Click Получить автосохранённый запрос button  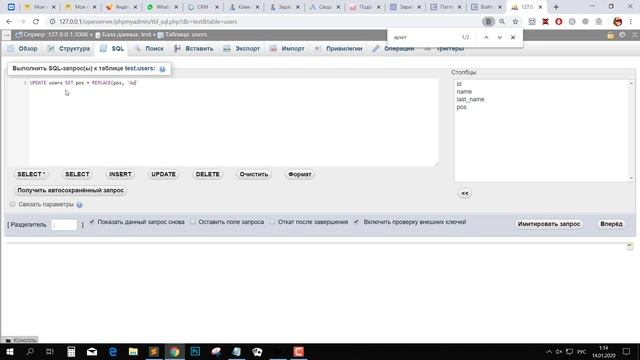70,190
